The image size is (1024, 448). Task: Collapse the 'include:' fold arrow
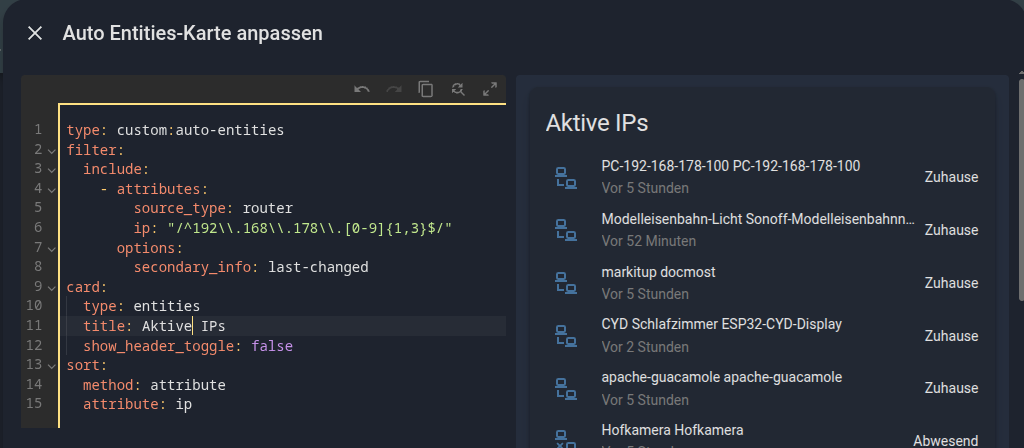(x=51, y=169)
